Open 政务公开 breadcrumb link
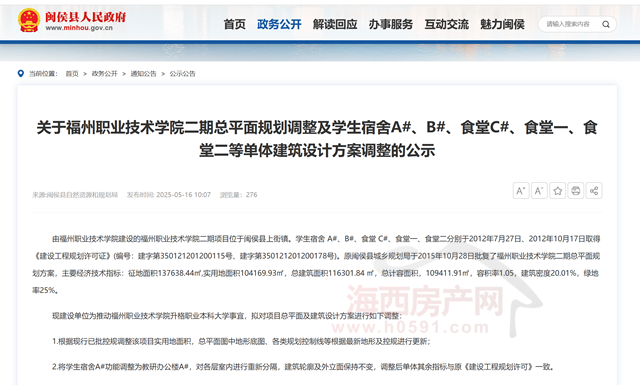This screenshot has width=640, height=385. click(104, 74)
